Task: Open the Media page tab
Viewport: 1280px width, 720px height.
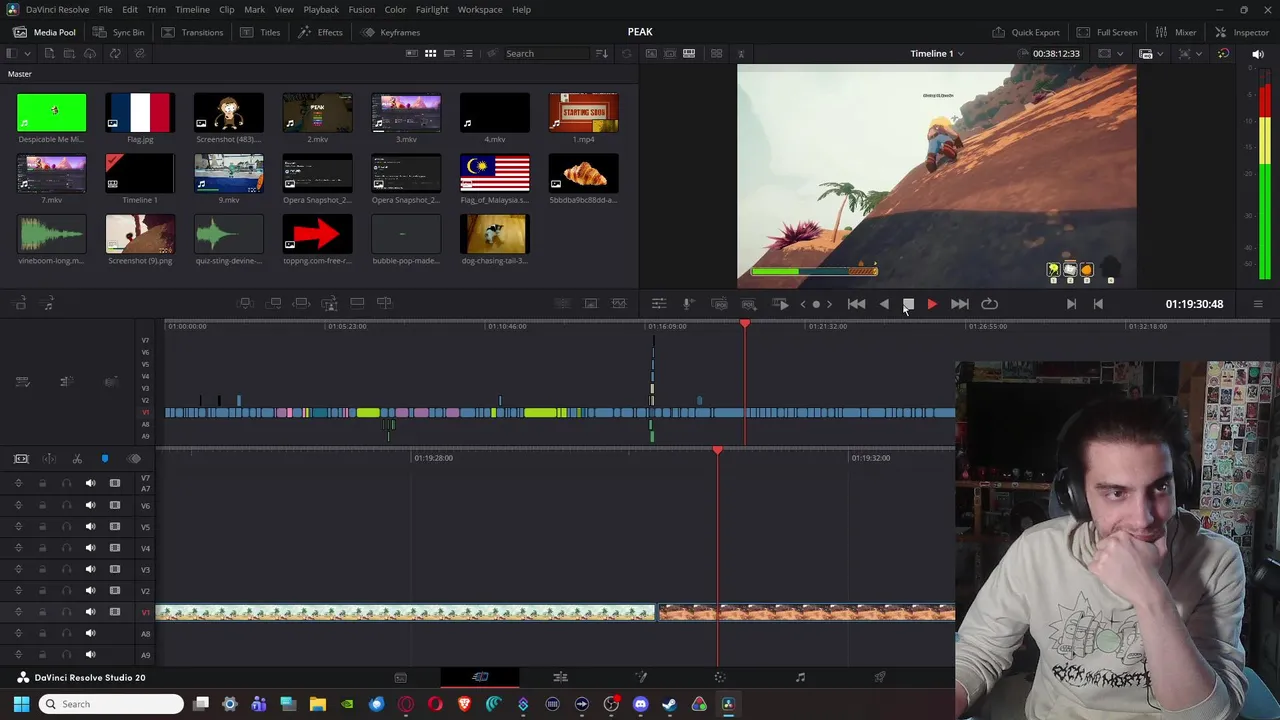Action: [x=400, y=677]
